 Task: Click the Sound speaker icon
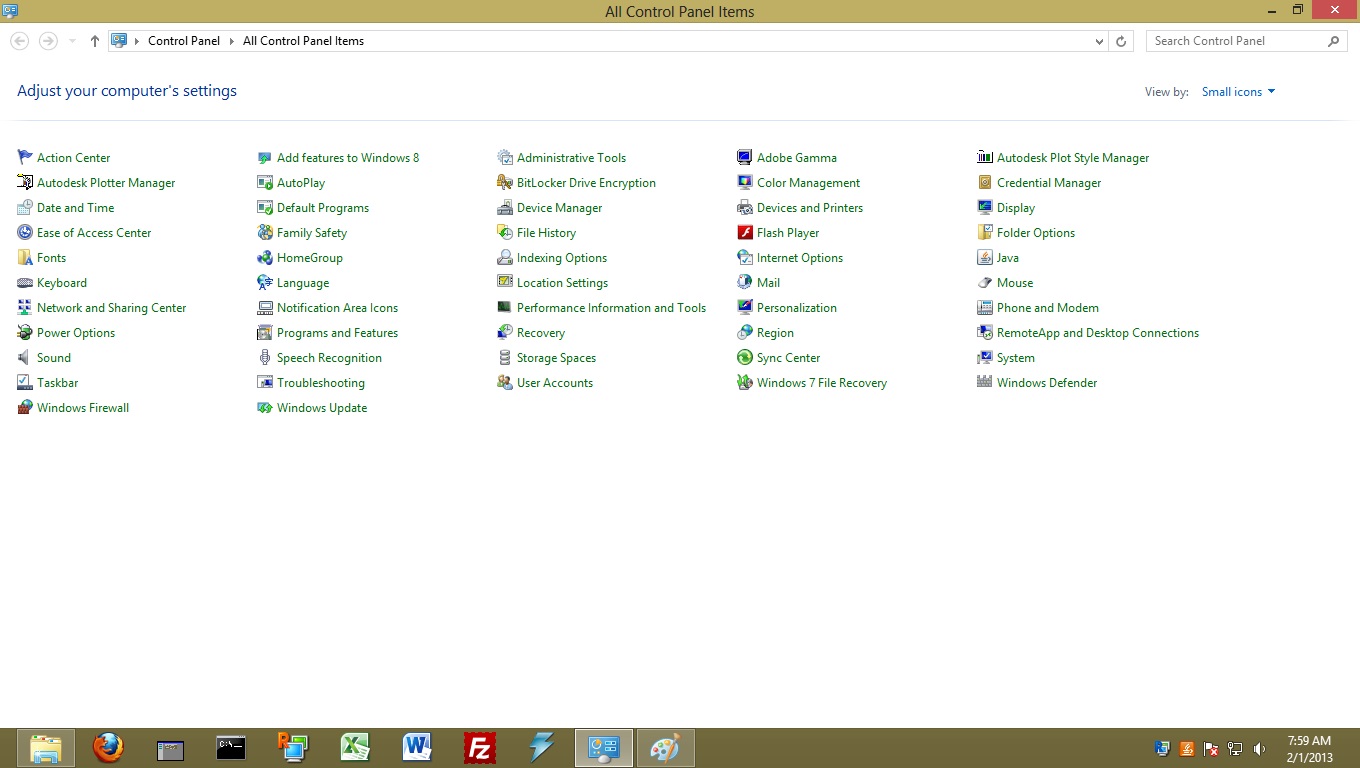[25, 358]
